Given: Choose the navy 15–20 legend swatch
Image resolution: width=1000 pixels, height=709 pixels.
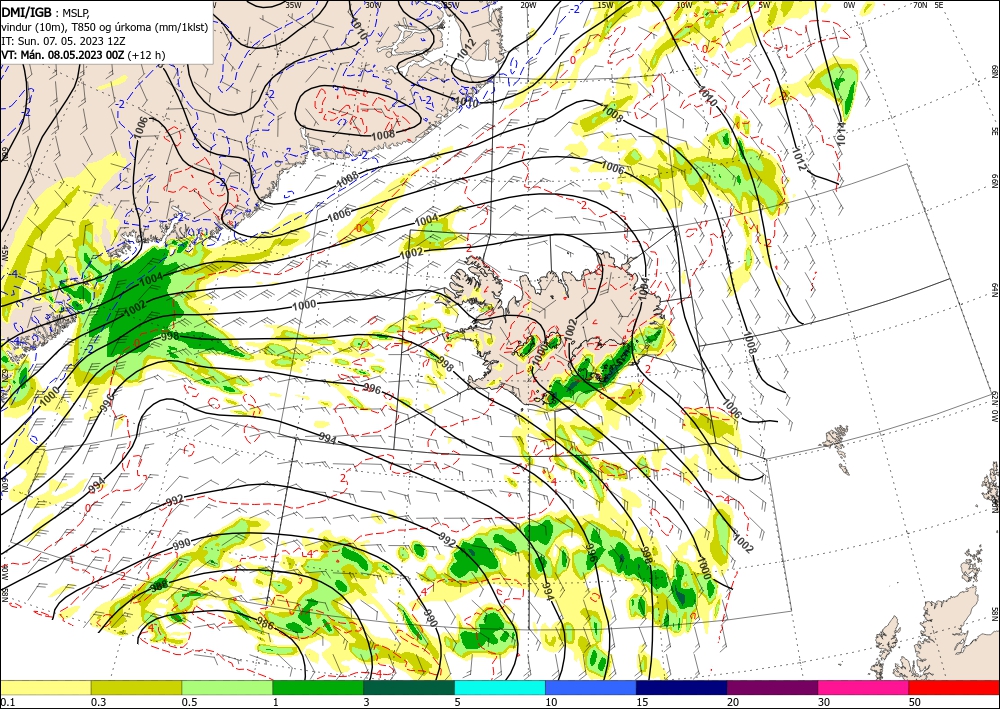Looking at the screenshot, I should [682, 687].
